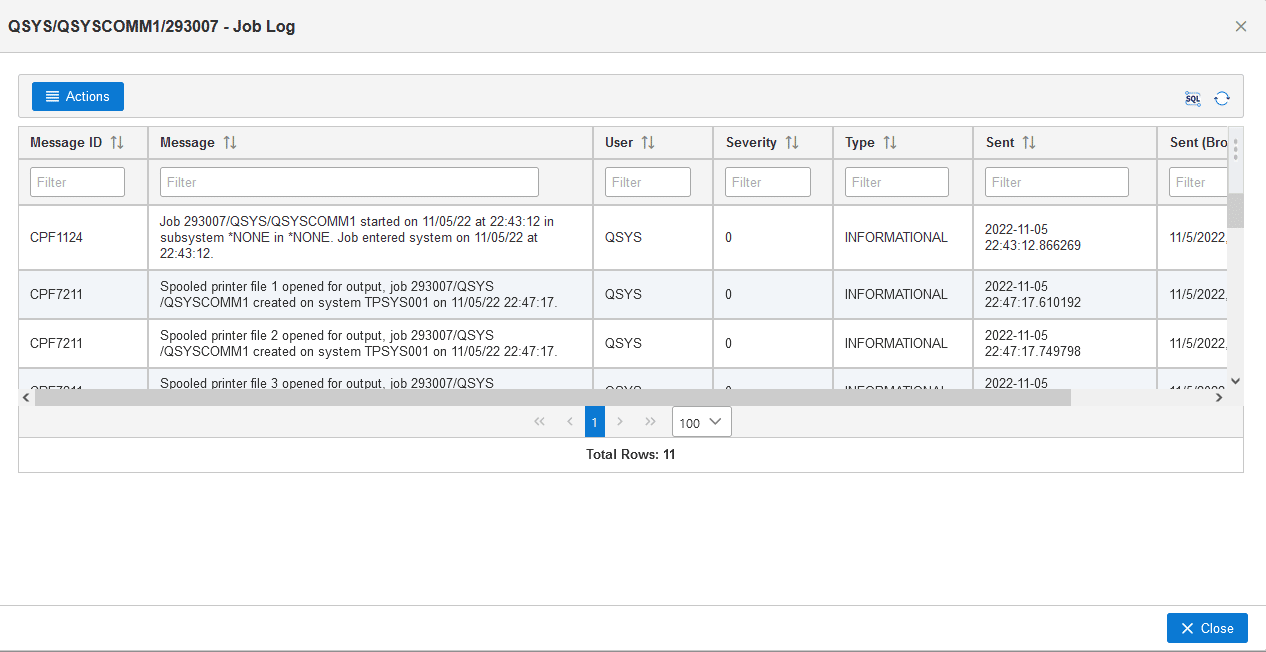Click the scroll right arrow below the table
The image size is (1266, 652).
coord(1219,398)
